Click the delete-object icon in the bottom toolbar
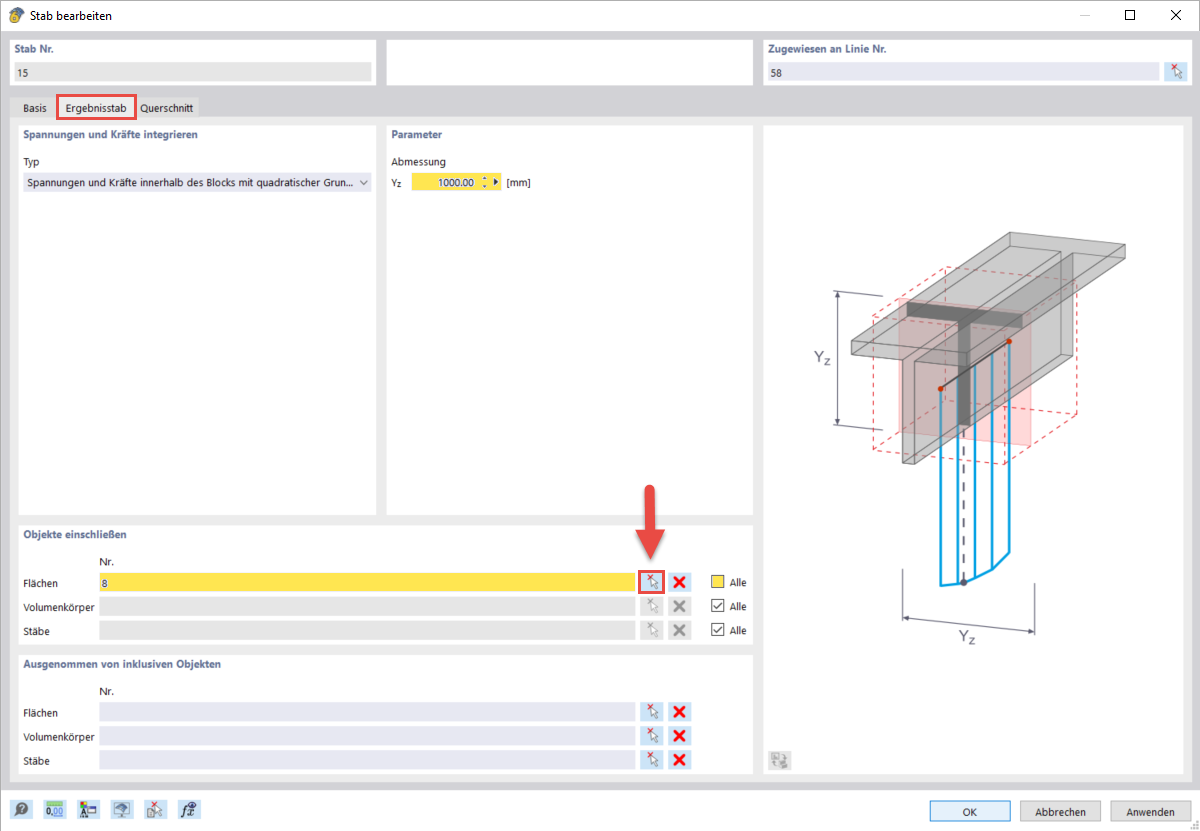This screenshot has width=1200, height=831. [155, 809]
